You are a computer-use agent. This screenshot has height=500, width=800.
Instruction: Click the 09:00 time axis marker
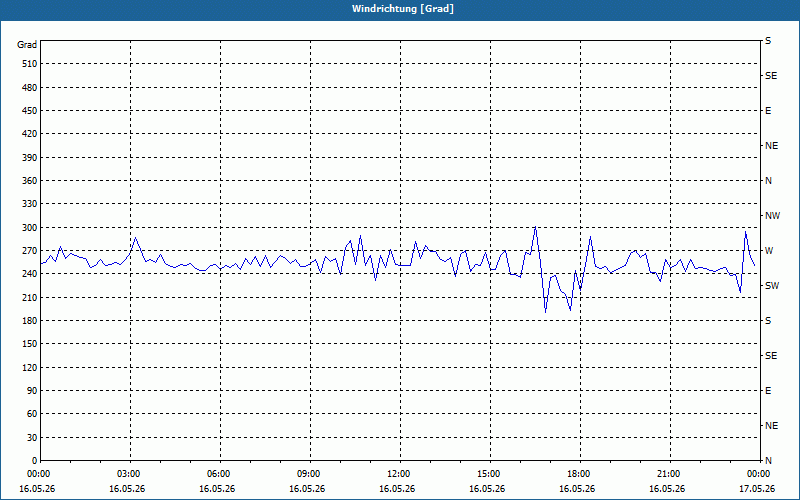(310, 474)
